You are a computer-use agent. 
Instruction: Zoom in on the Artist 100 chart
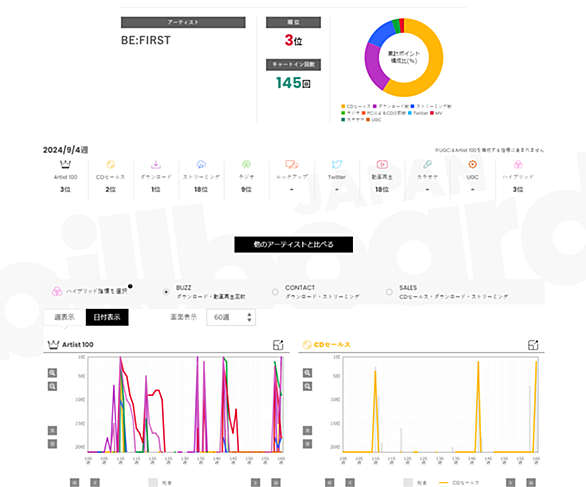coord(52,373)
